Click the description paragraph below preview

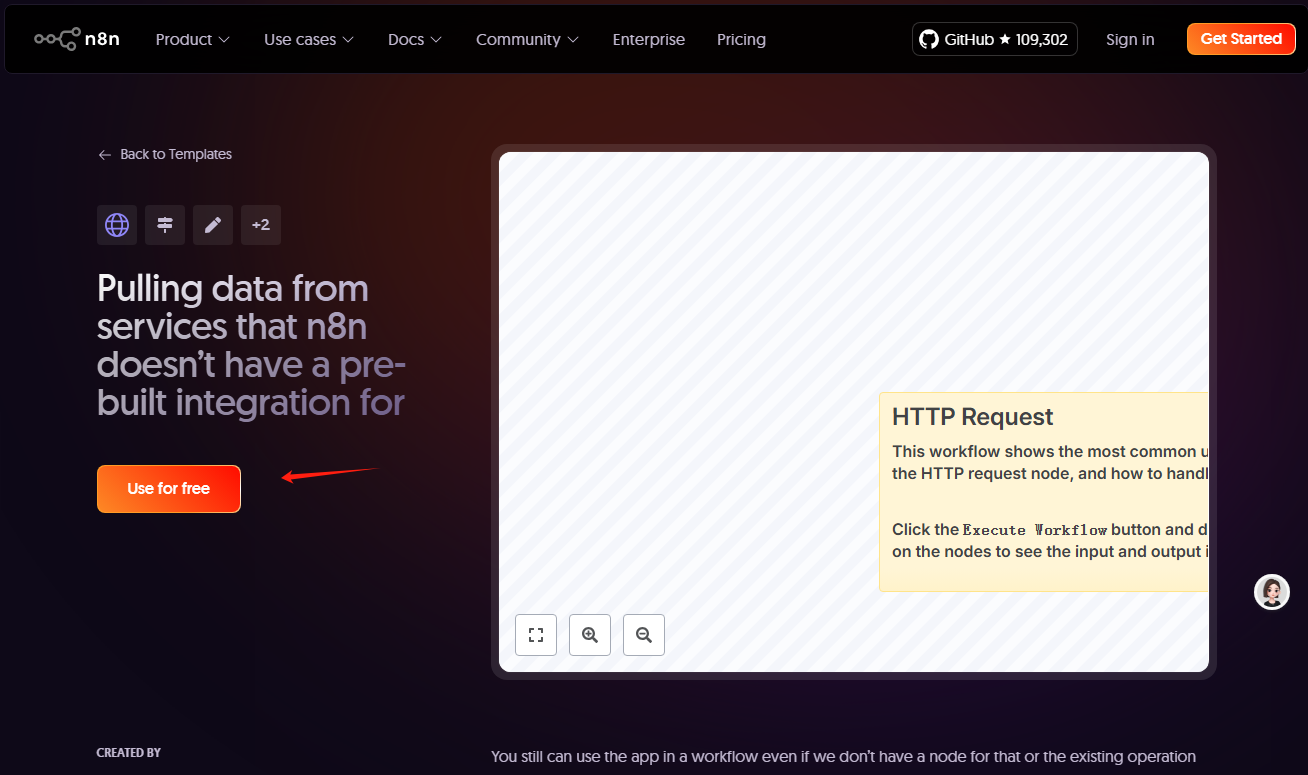click(x=843, y=757)
